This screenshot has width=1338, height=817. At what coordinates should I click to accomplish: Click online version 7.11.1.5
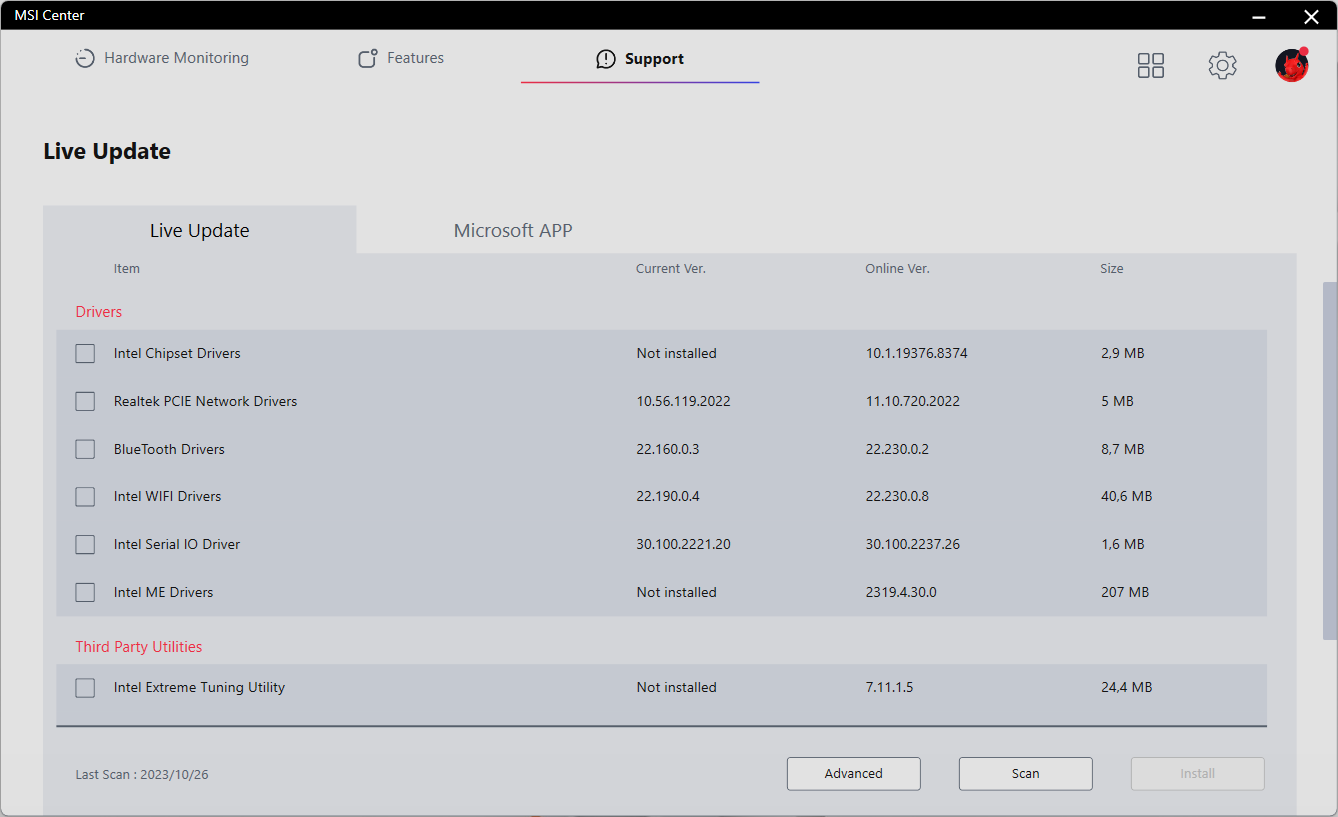[x=890, y=687]
